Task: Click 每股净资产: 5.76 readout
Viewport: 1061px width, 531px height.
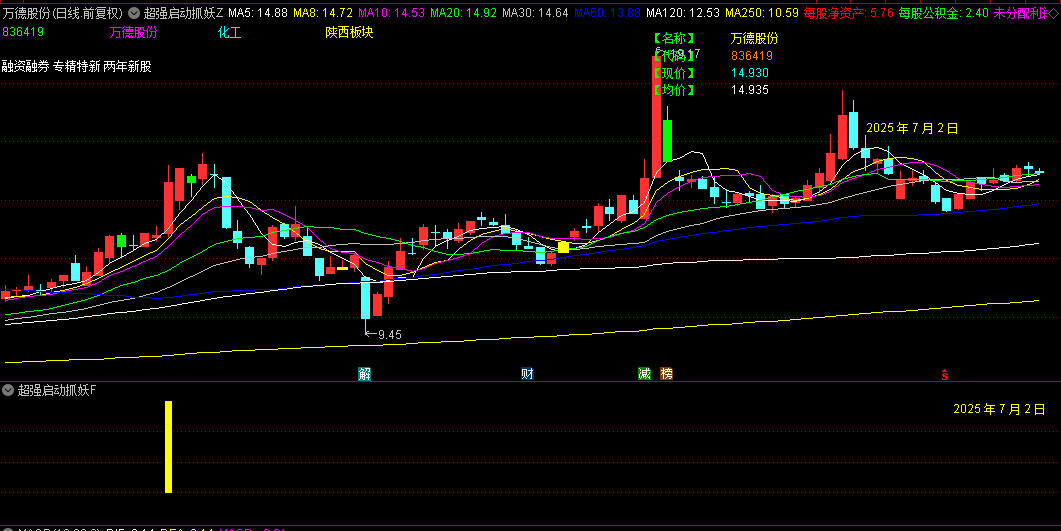Action: (849, 13)
